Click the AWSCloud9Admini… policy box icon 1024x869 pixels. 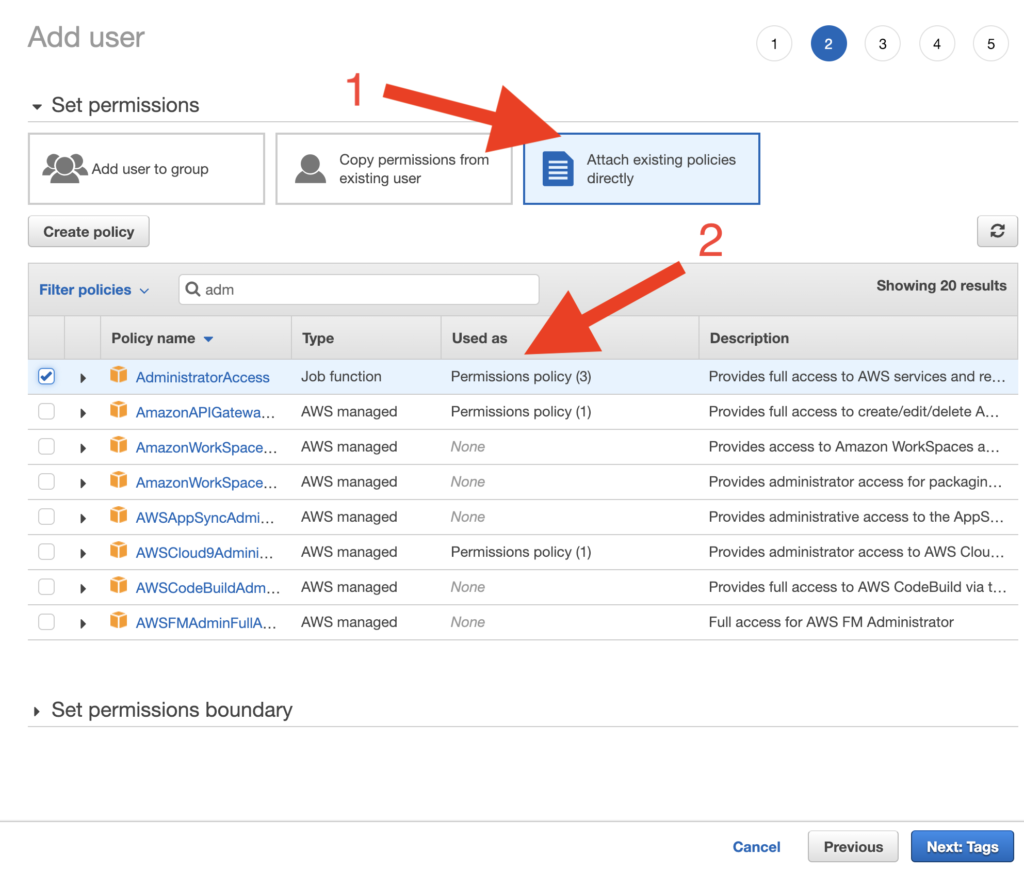(118, 550)
